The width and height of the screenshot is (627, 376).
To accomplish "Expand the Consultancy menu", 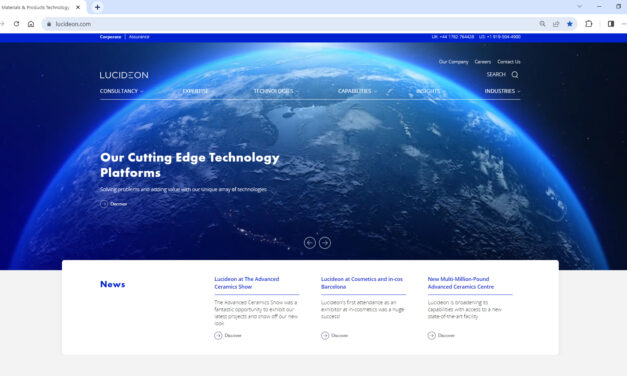I will pos(121,91).
